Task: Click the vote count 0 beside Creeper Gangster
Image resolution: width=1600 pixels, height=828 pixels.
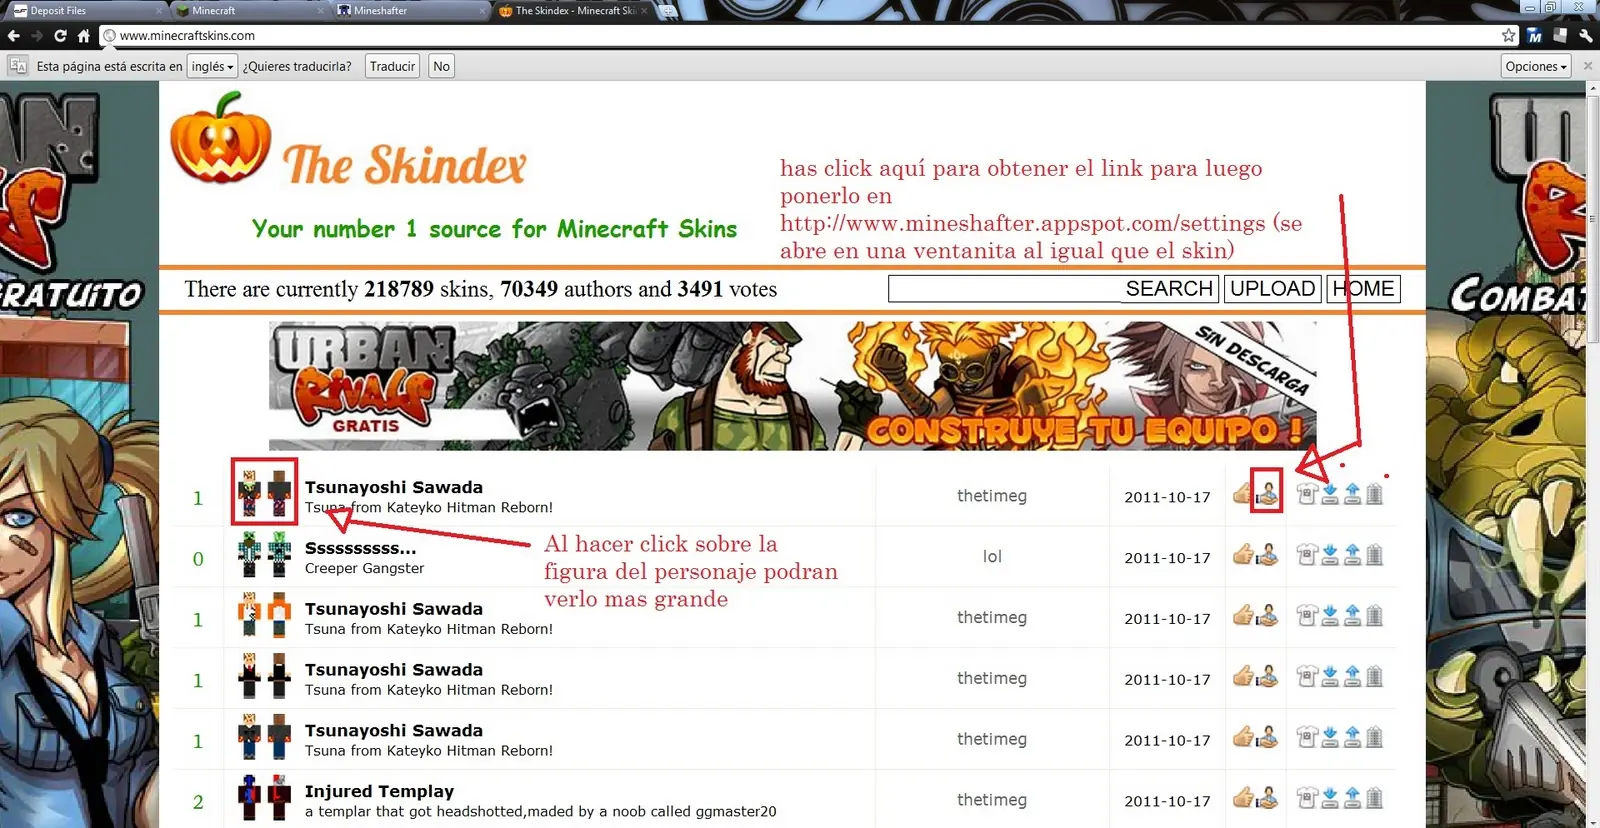Action: (x=198, y=559)
